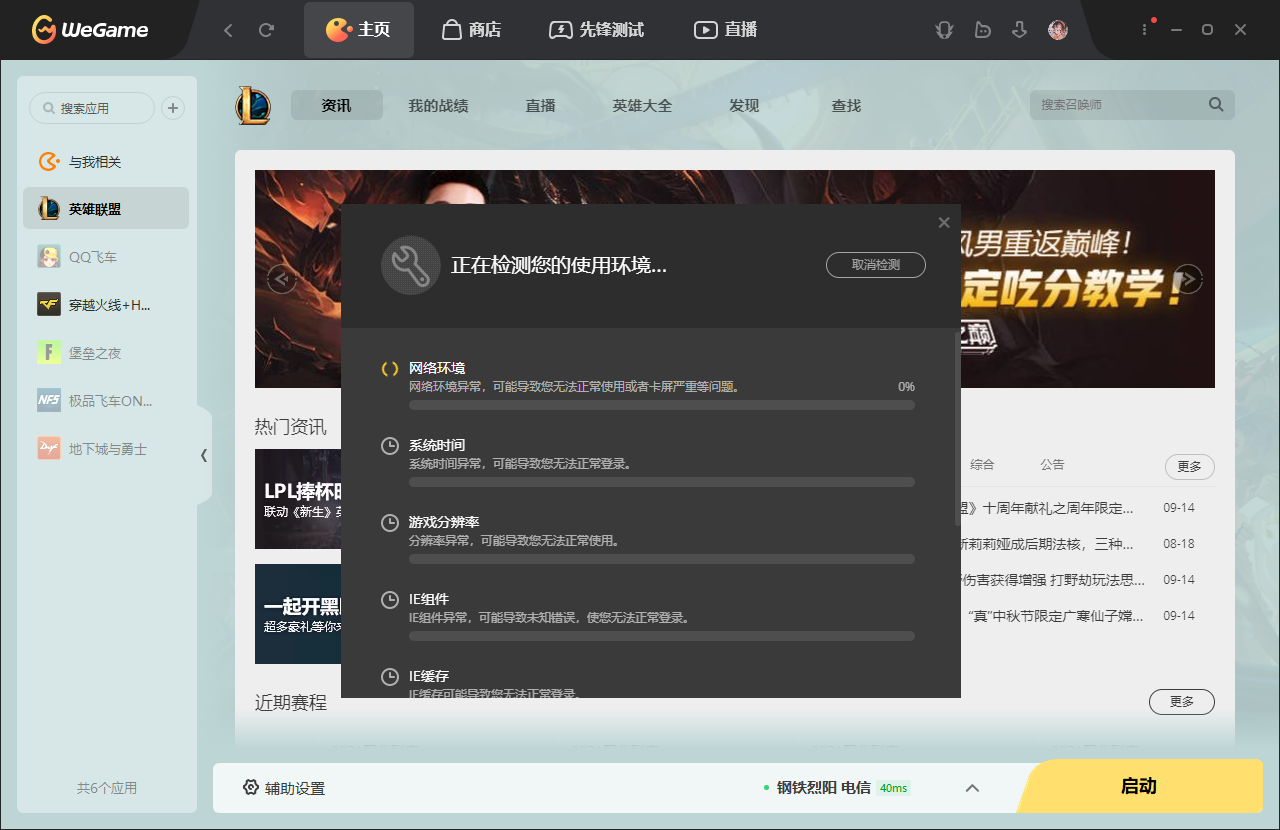Click 取消检测 button

[876, 265]
